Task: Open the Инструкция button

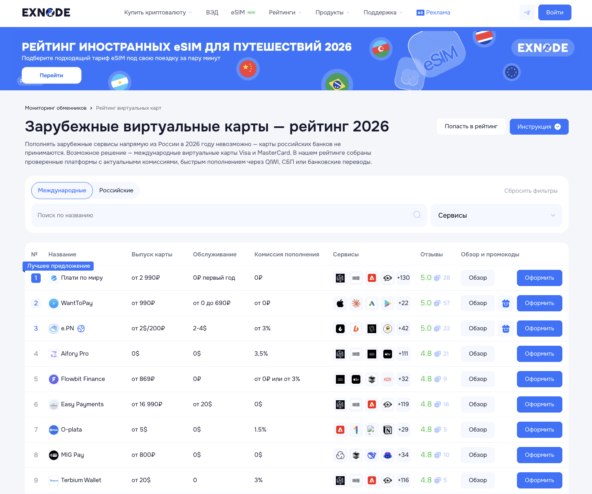Action: click(539, 127)
